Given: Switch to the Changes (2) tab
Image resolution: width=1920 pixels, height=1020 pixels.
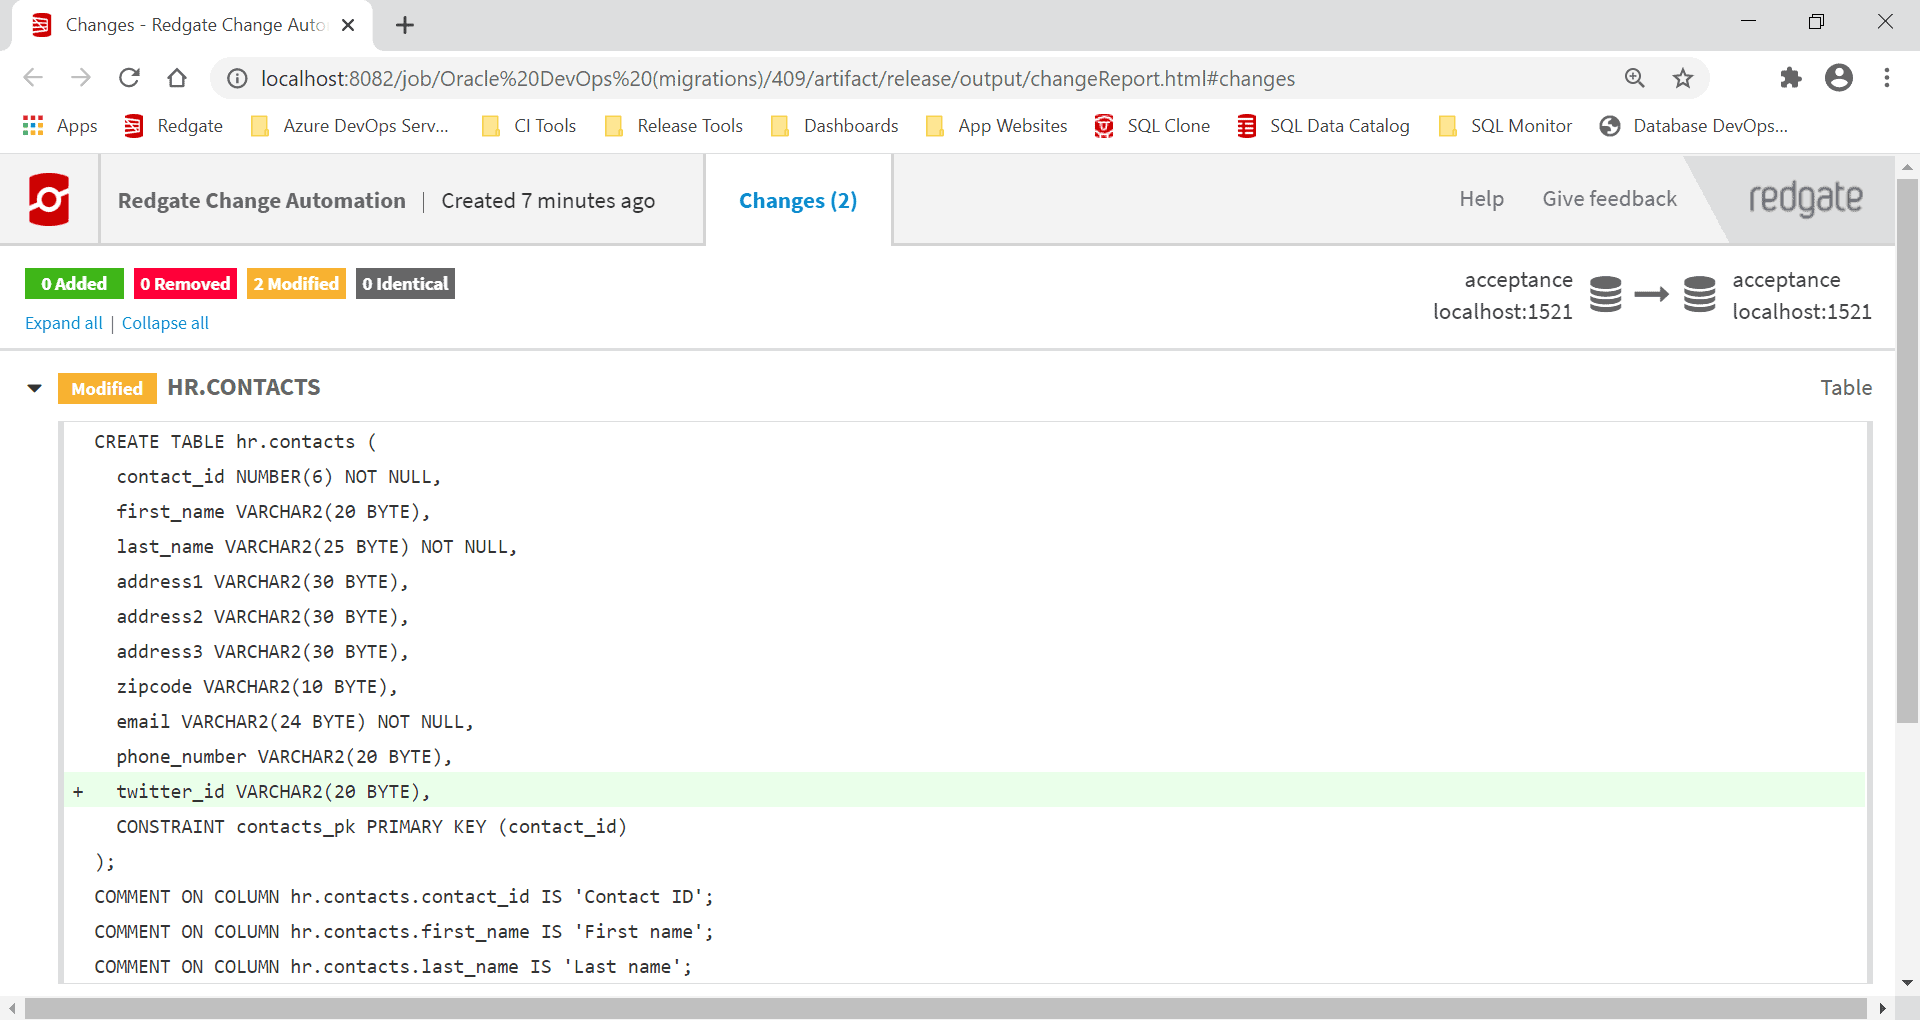Looking at the screenshot, I should coord(798,201).
